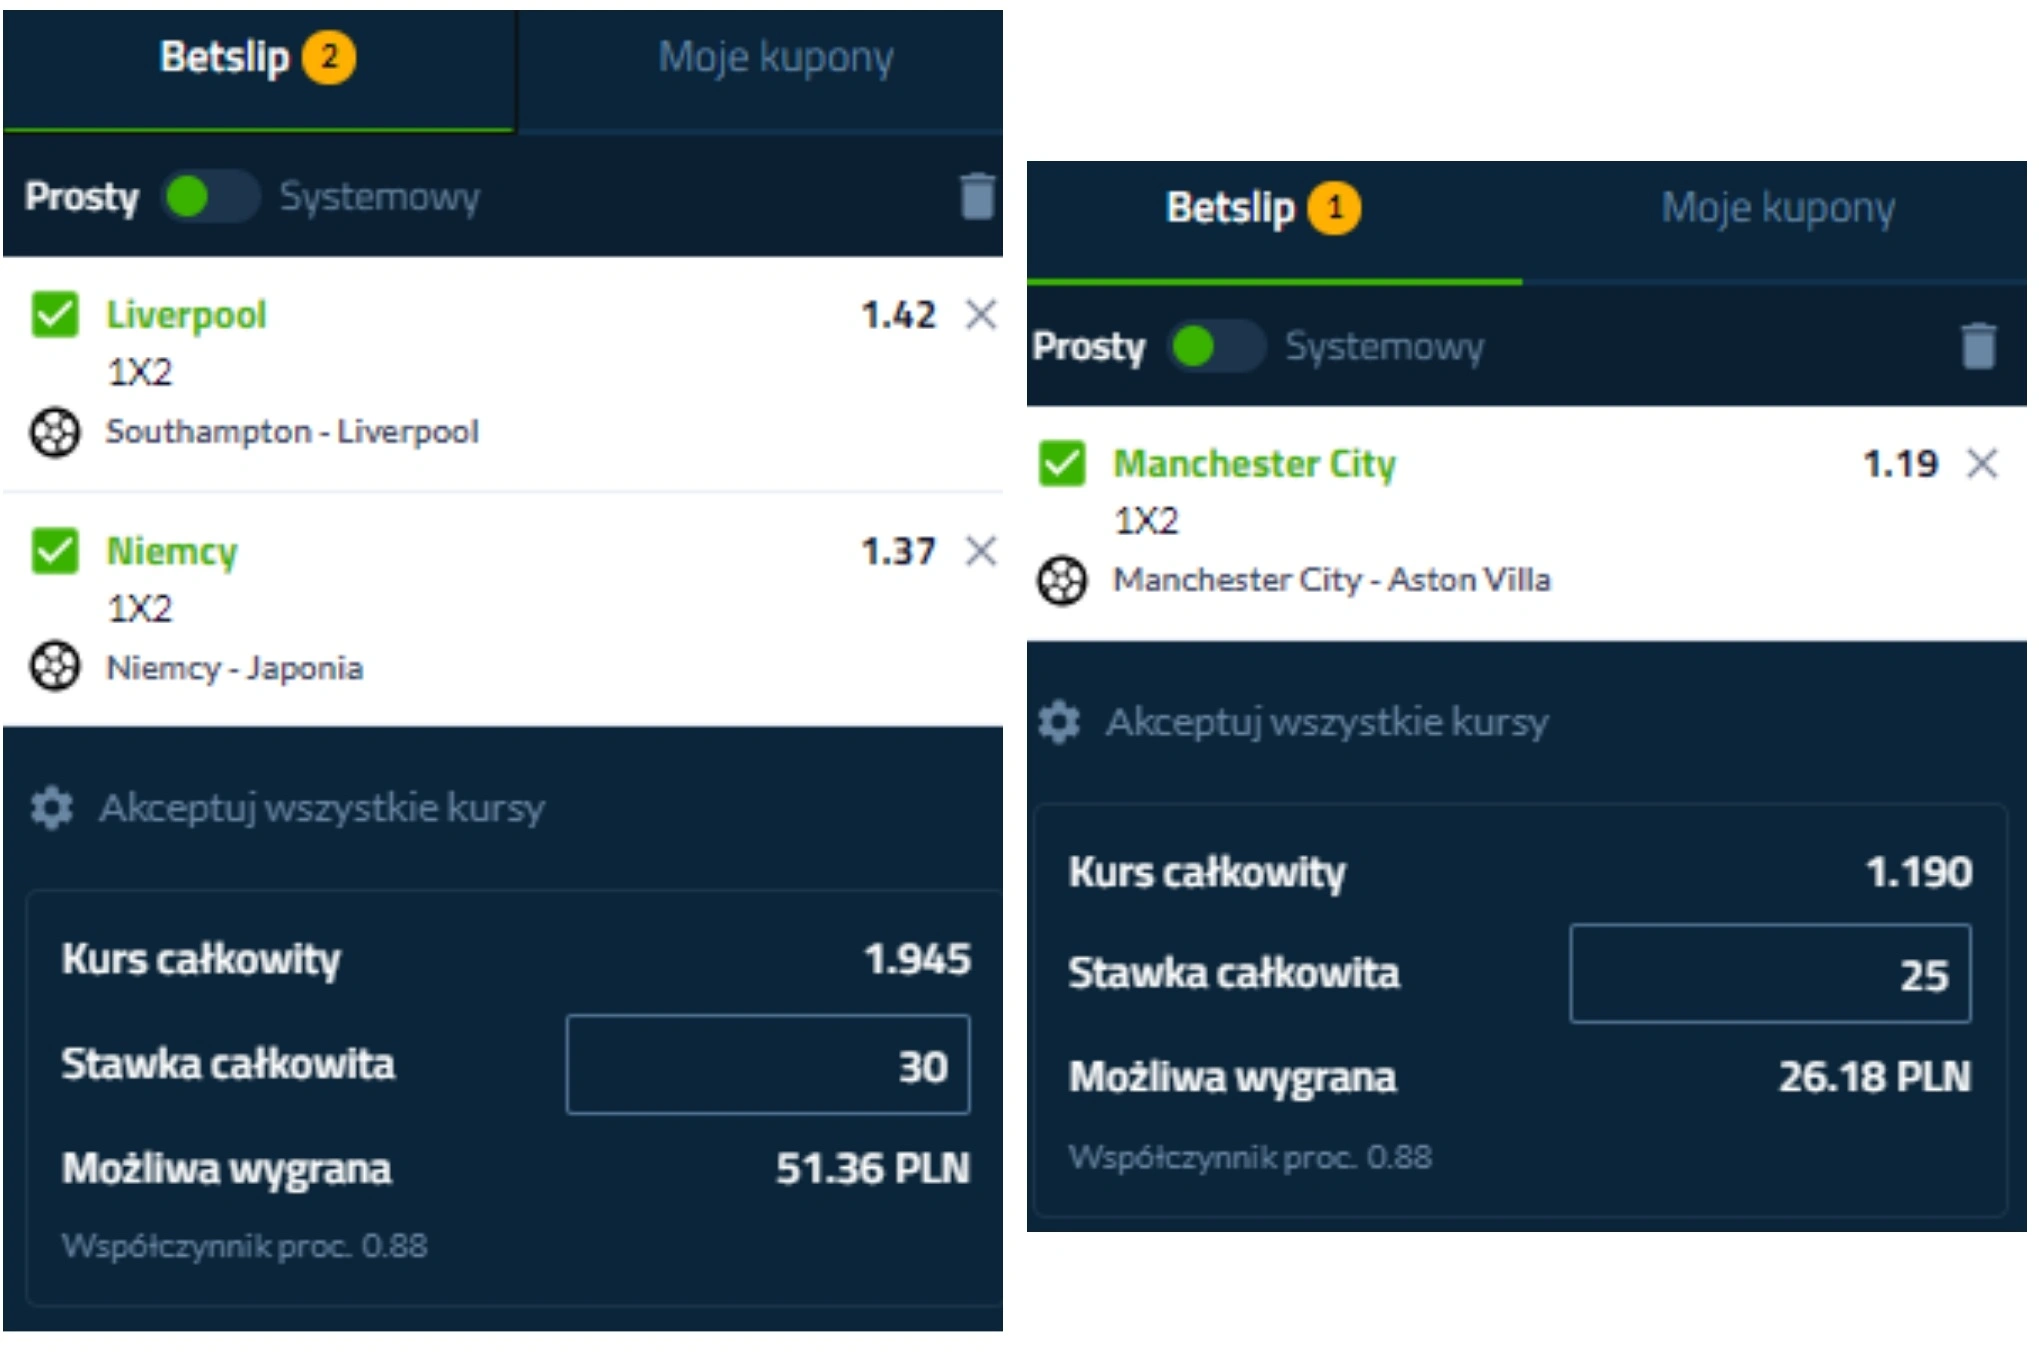Click gear icon in right betslip
Screen dimensions: 2039x1361
1059,722
